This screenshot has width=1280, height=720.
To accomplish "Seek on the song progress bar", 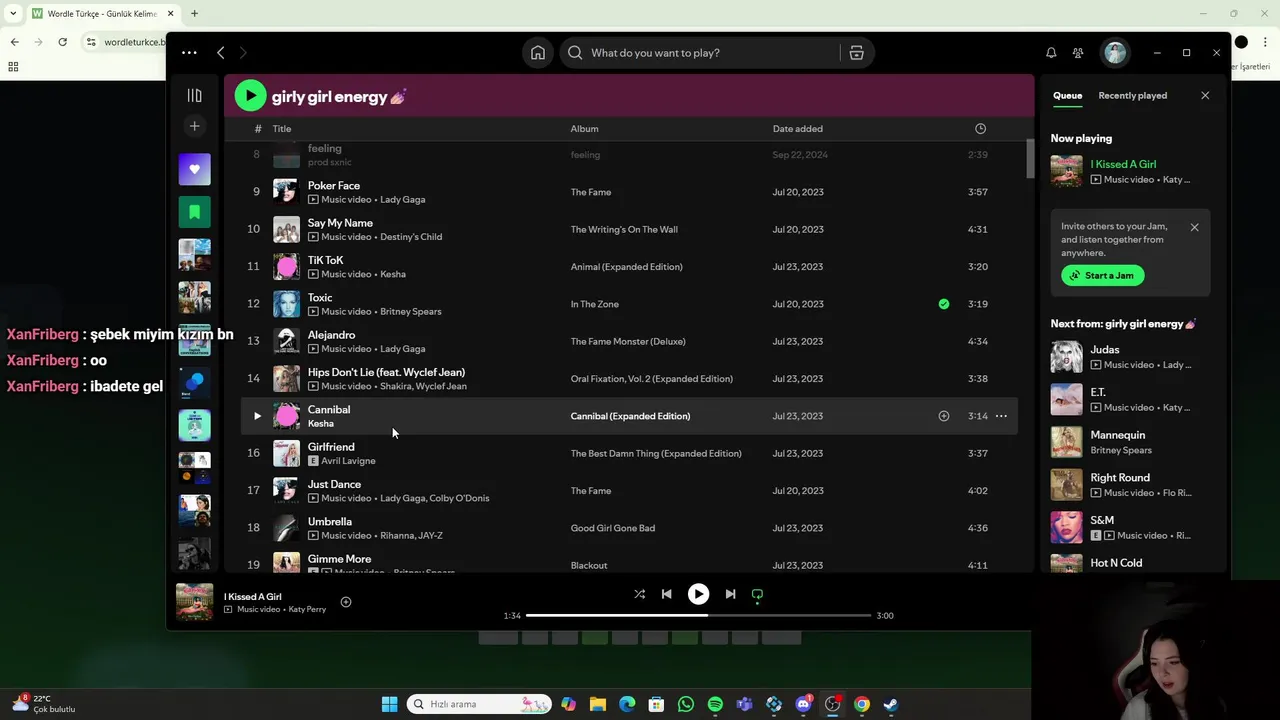I will 698,615.
